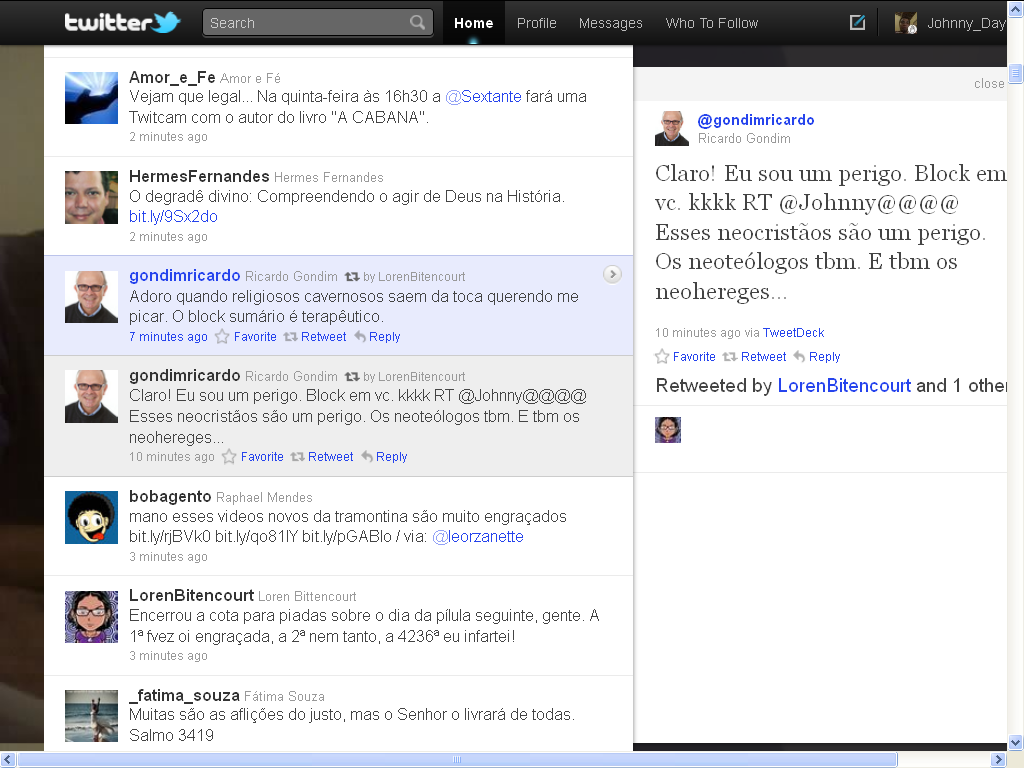Click the reply arrow icon on the 'Claro! Eu sou um perigo' timeline tweet
Image resolution: width=1024 pixels, height=768 pixels.
(367, 456)
